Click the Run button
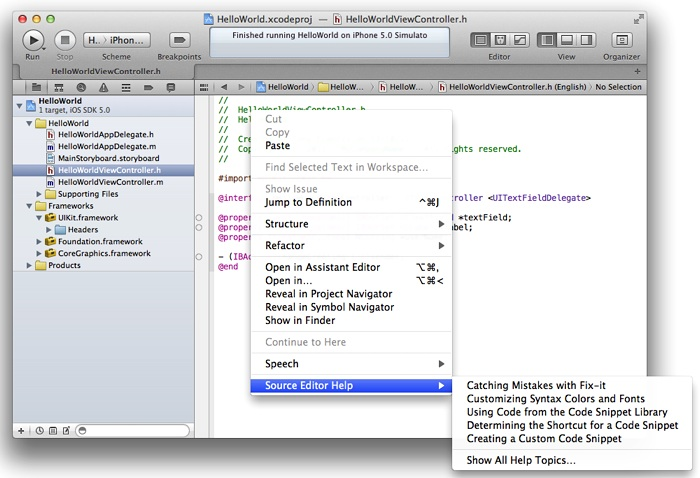700x478 pixels. (33, 40)
